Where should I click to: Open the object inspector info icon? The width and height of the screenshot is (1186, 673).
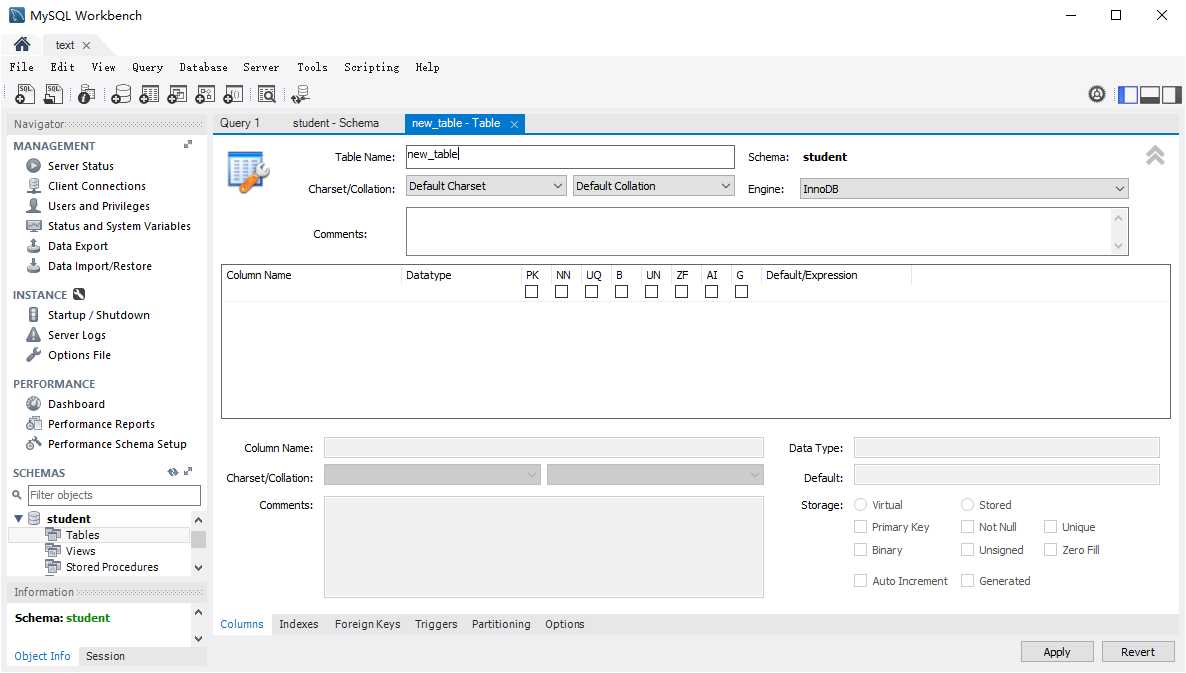pyautogui.click(x=87, y=94)
